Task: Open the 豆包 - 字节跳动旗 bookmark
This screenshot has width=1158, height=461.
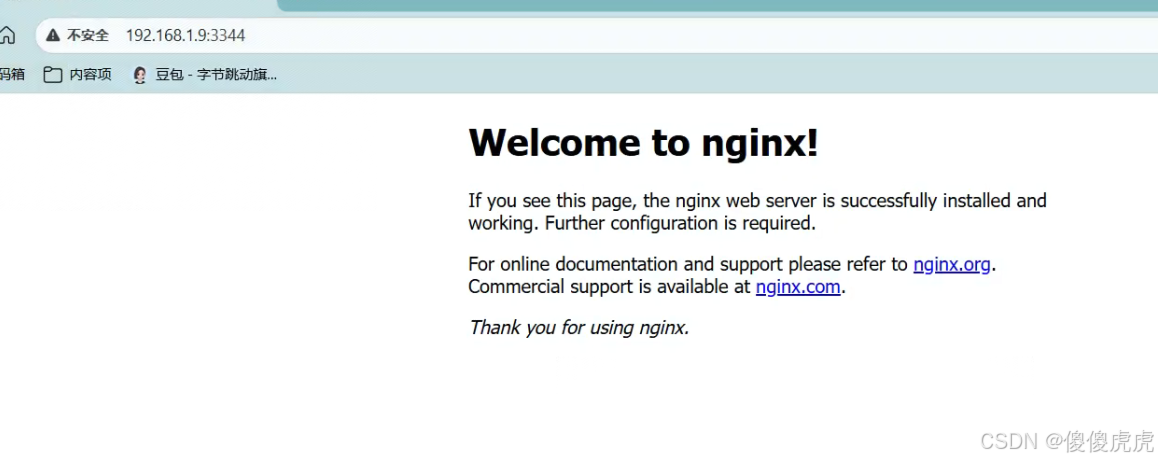Action: [205, 75]
